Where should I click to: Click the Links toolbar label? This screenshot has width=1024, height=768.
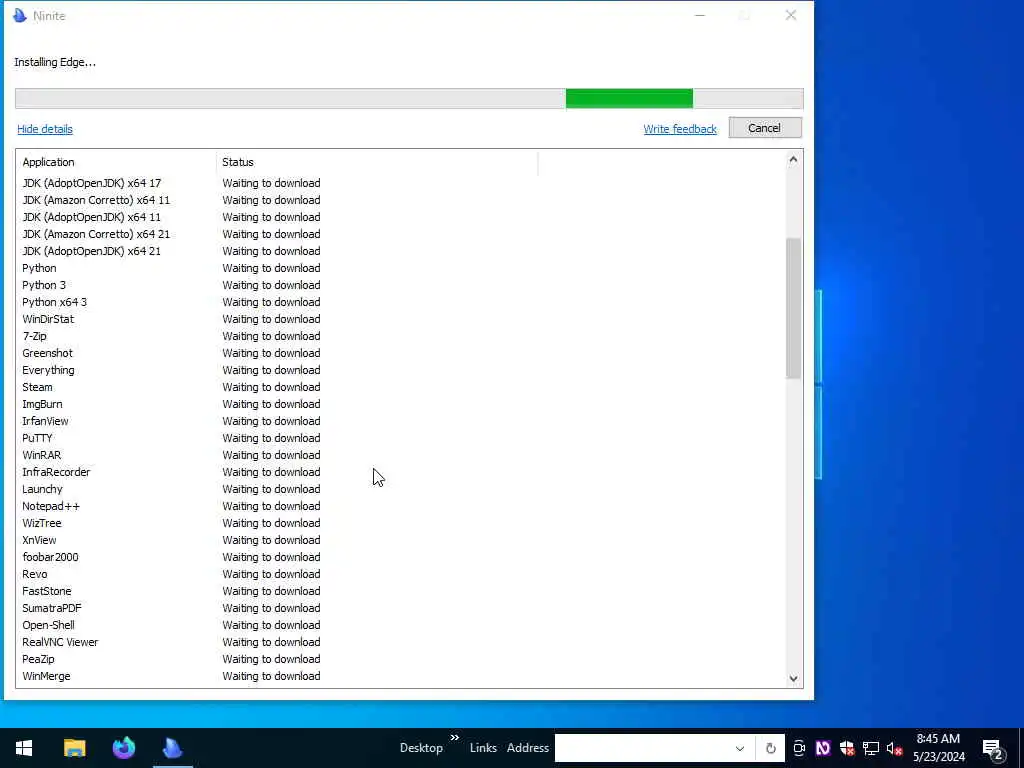(483, 748)
